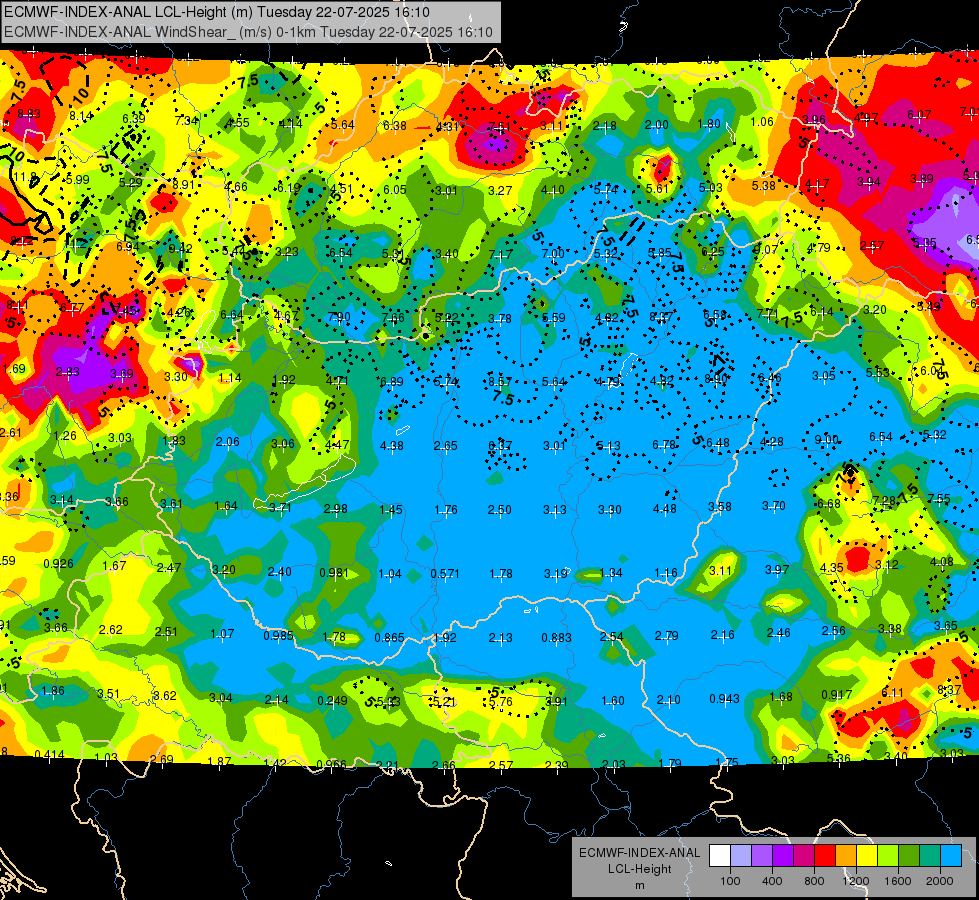Click the wind shear value 1.06
Image resolution: width=979 pixels, height=900 pixels.
coord(762,122)
